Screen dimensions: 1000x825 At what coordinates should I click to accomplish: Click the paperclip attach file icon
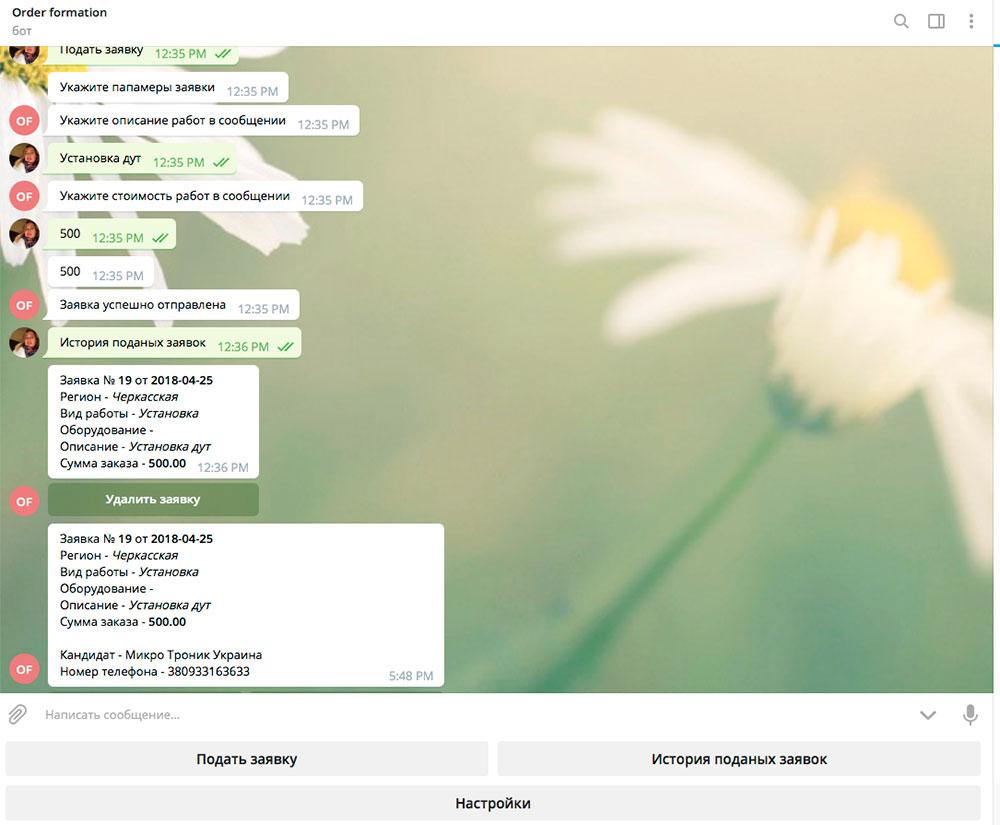pos(17,715)
